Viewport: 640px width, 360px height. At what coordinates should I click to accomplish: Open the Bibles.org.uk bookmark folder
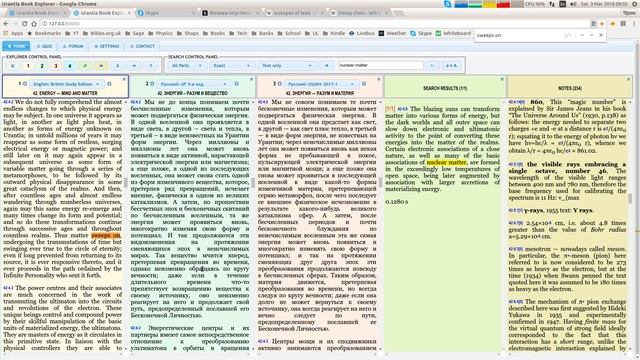[x=102, y=33]
